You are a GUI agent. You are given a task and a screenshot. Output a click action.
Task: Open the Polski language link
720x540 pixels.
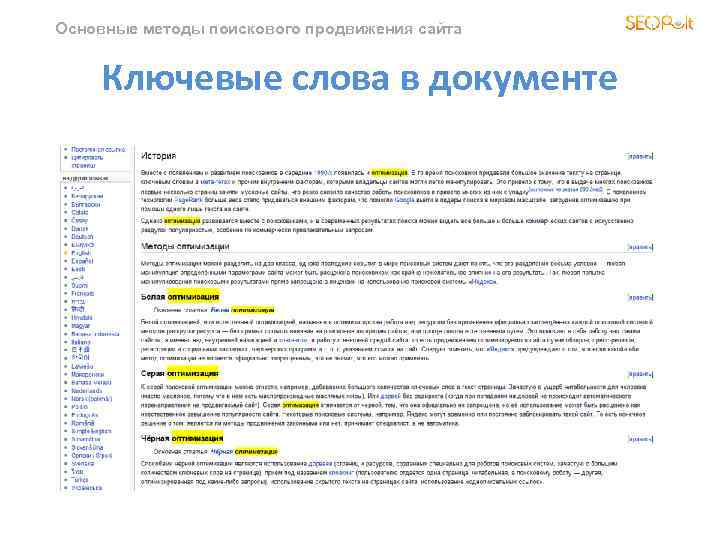pyautogui.click(x=79, y=407)
